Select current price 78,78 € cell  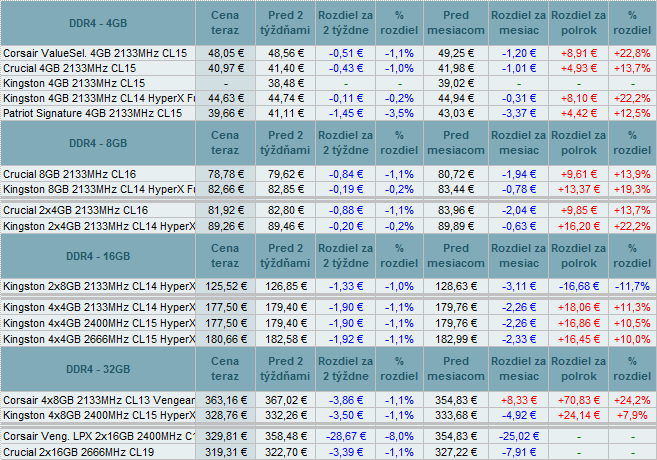[226, 174]
